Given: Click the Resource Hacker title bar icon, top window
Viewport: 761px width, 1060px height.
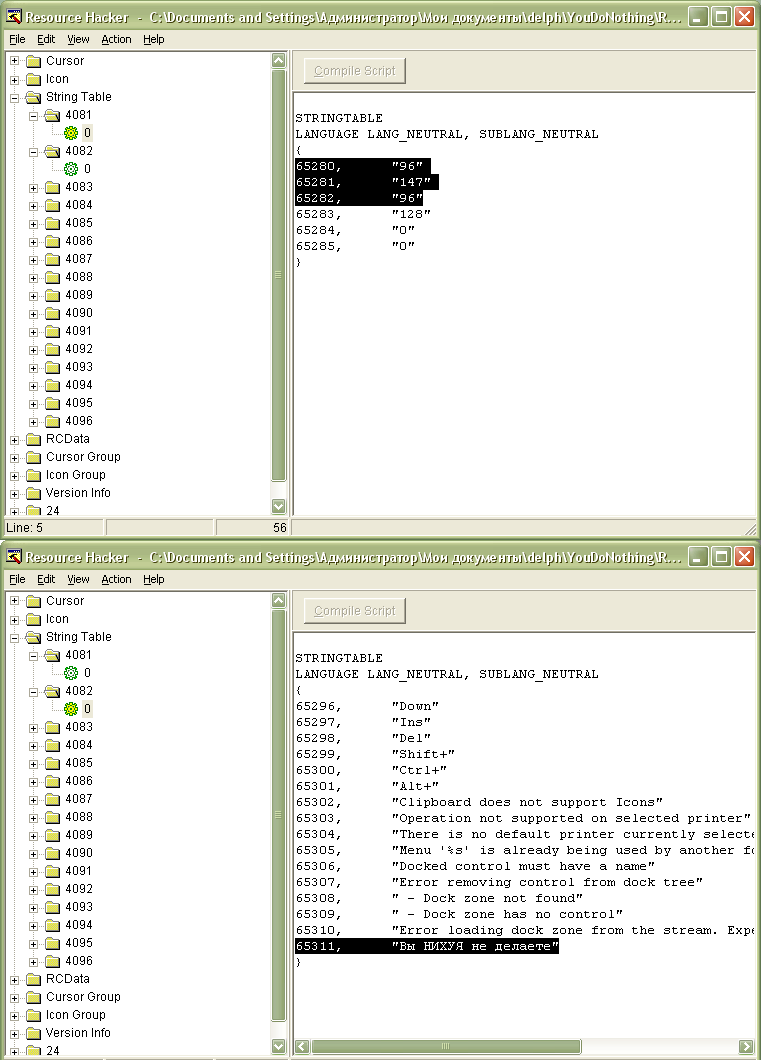Looking at the screenshot, I should [14, 16].
